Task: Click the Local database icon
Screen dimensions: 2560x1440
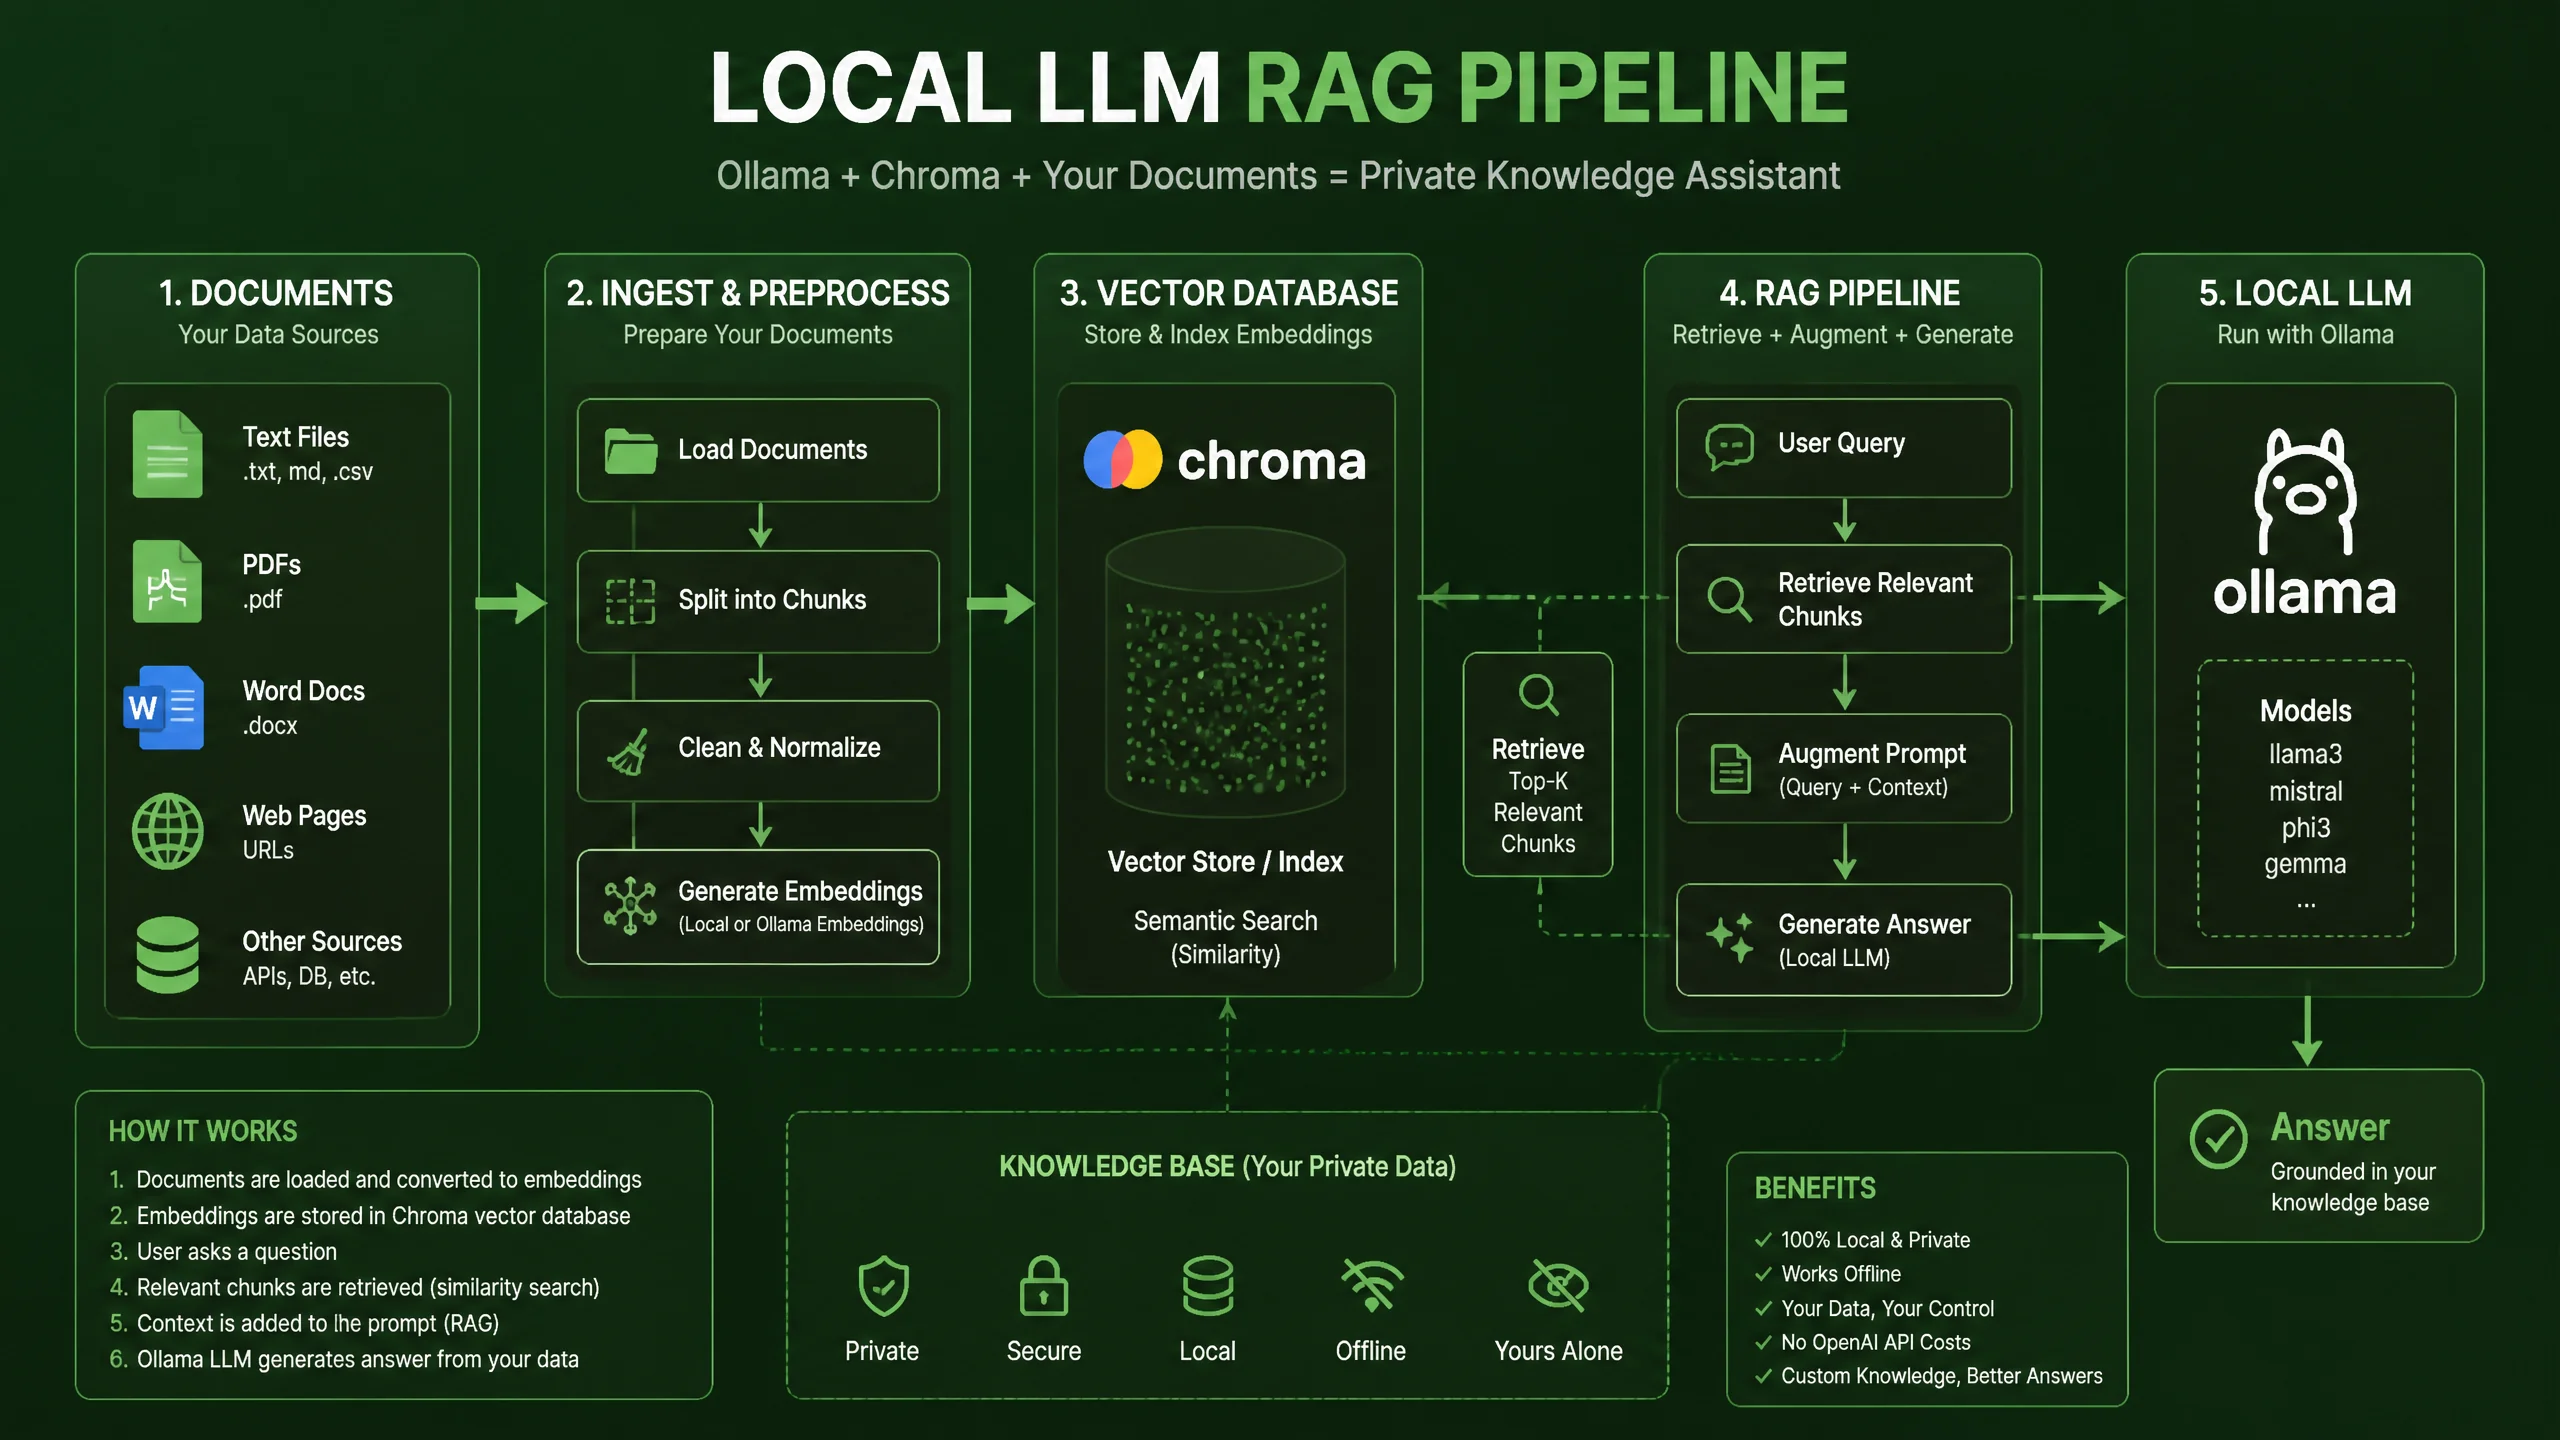Action: click(1207, 1286)
